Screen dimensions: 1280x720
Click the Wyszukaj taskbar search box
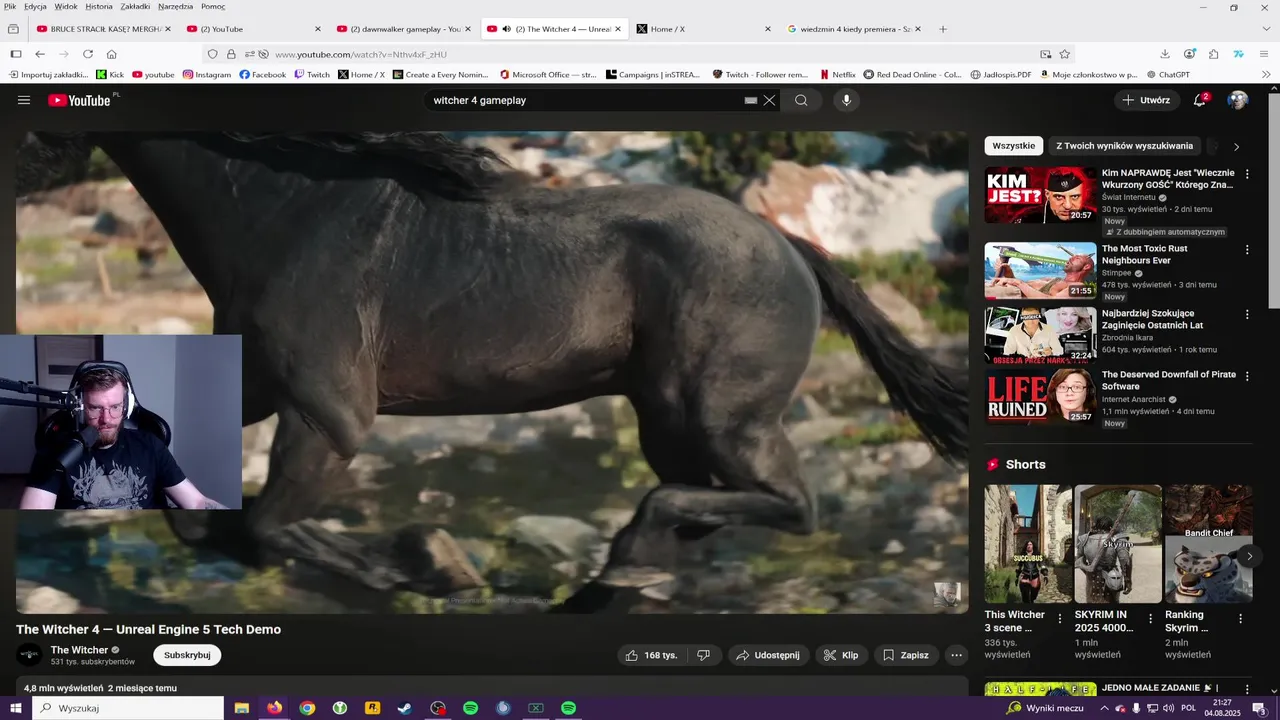(x=128, y=708)
